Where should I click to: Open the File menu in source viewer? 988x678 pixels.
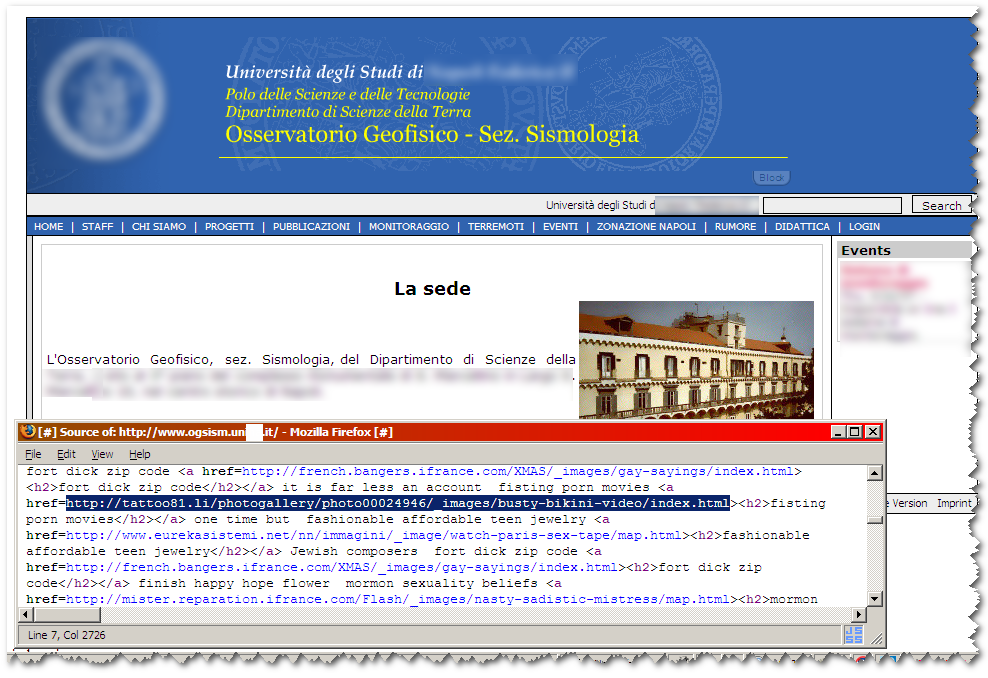pos(33,454)
